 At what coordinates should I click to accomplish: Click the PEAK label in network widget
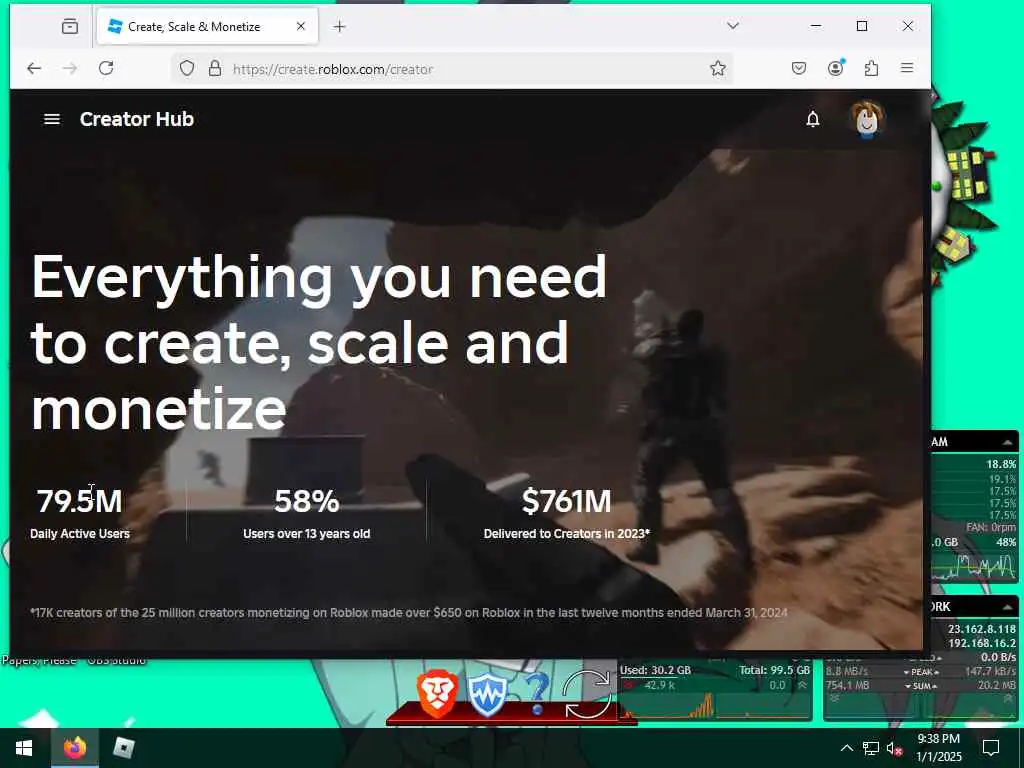[921, 672]
